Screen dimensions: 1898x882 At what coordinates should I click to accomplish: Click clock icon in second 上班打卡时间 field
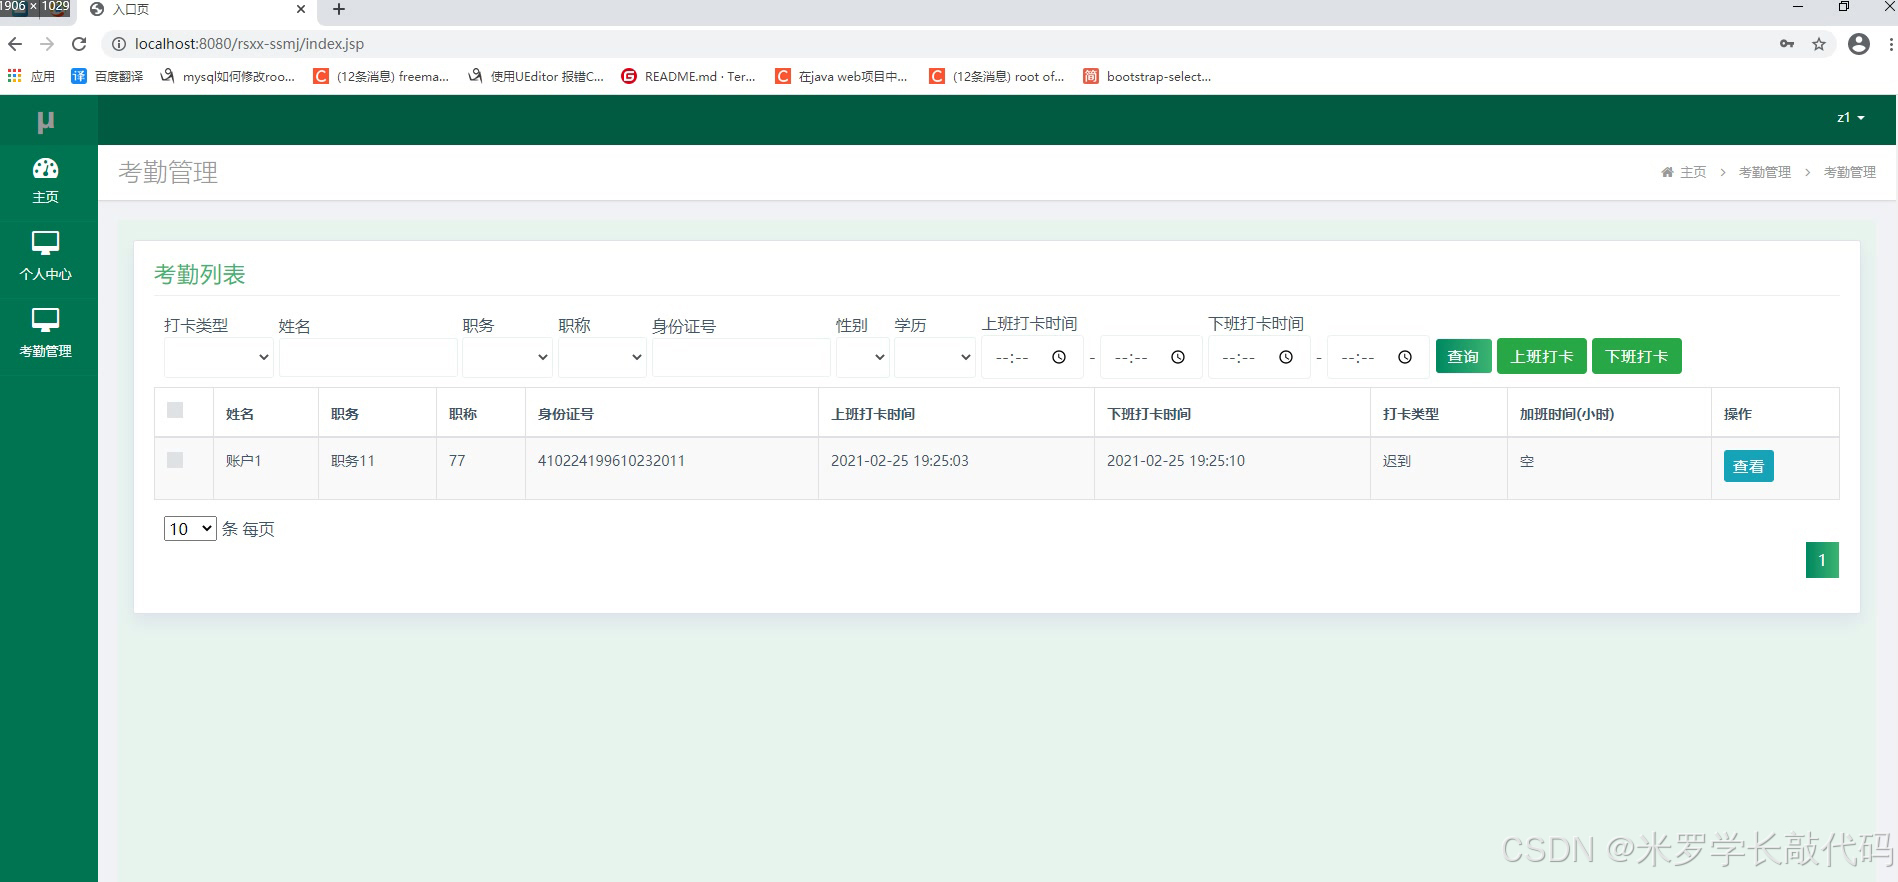coord(1178,357)
